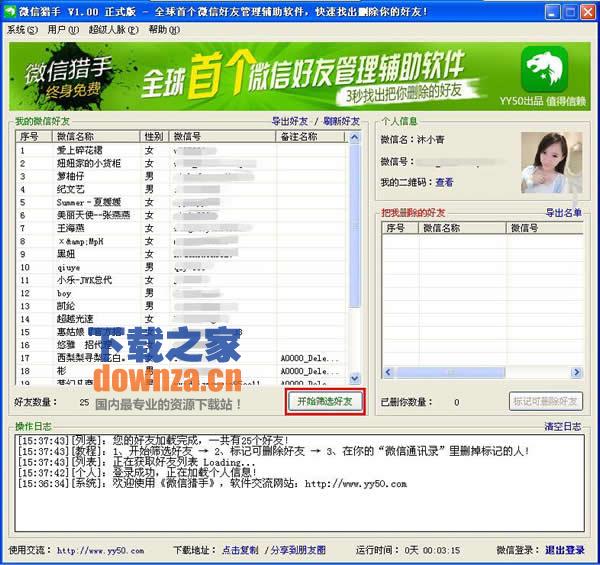Click the 标记可删除好友 button
This screenshot has width=600, height=565.
(x=546, y=401)
